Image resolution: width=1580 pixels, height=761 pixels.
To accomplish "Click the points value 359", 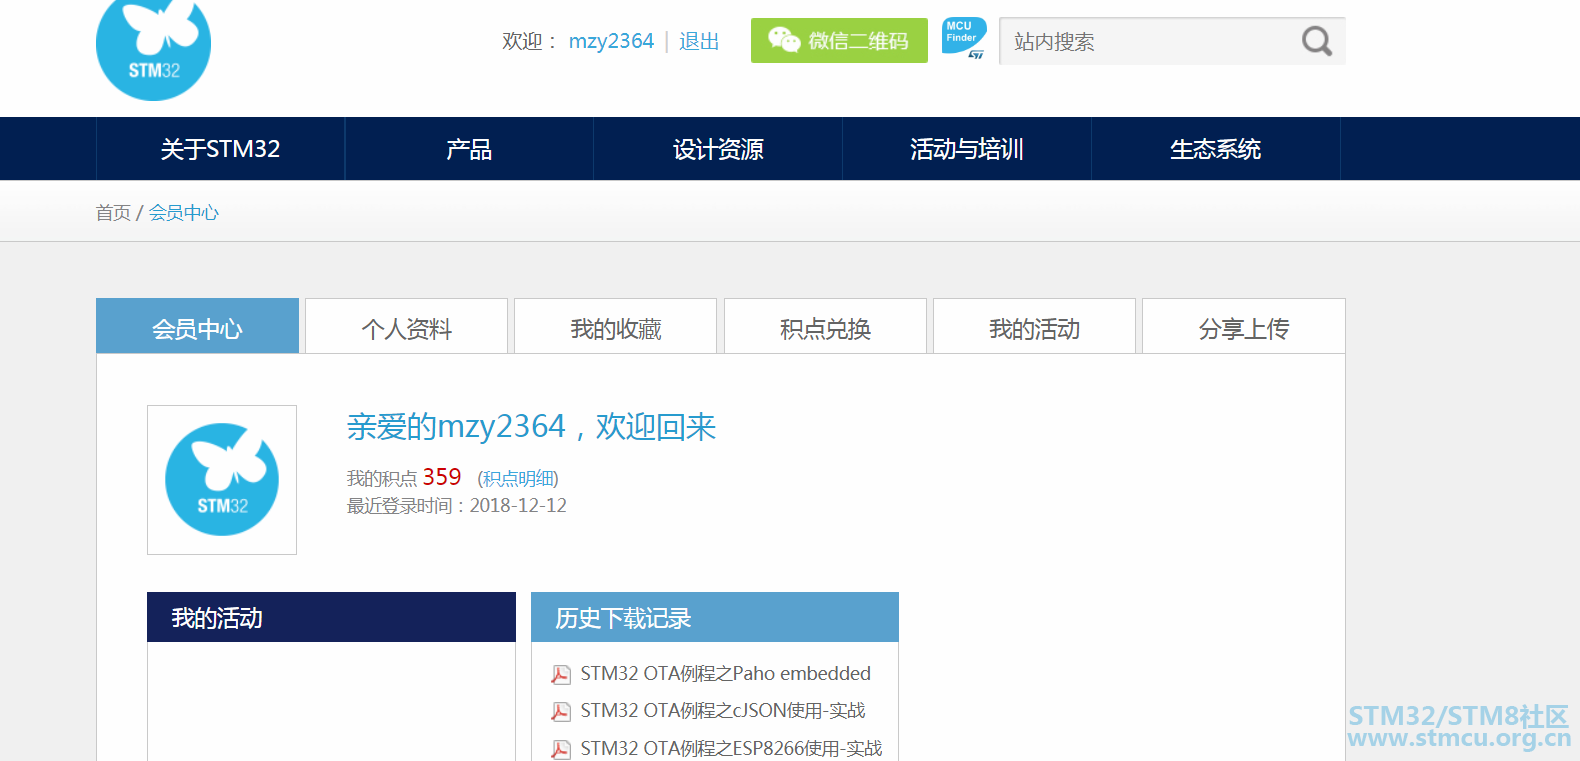I will point(442,477).
